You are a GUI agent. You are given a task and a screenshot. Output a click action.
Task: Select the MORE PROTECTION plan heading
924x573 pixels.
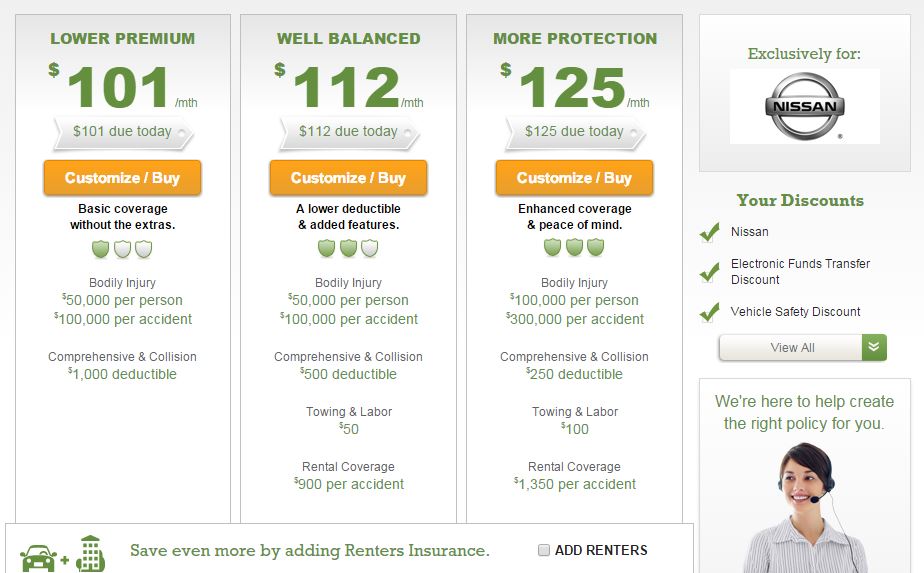click(575, 38)
